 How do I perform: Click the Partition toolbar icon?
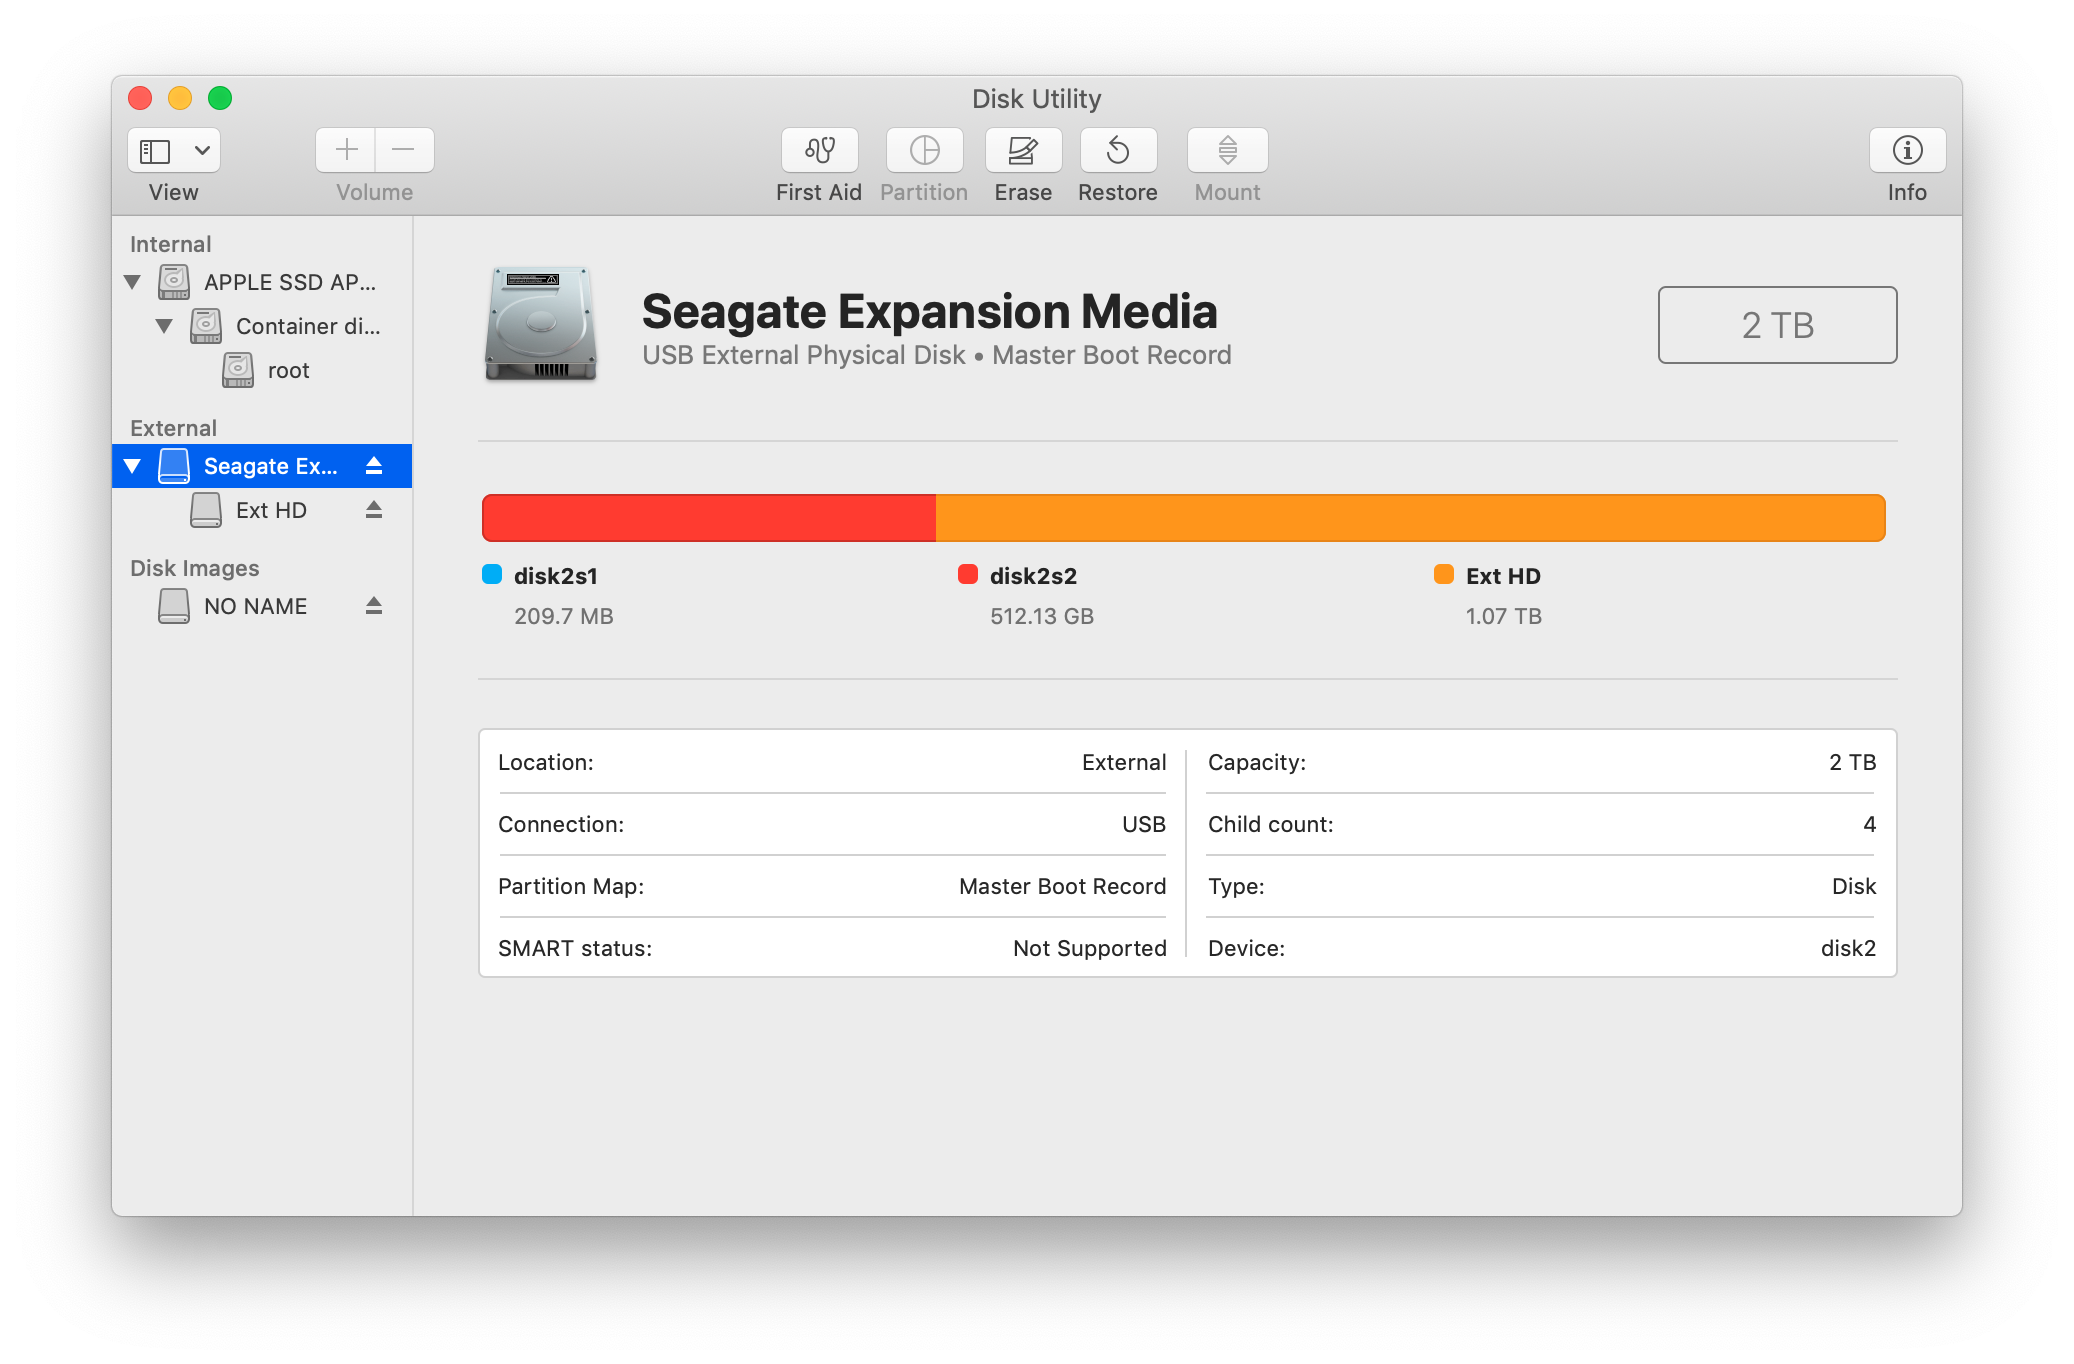(x=924, y=150)
